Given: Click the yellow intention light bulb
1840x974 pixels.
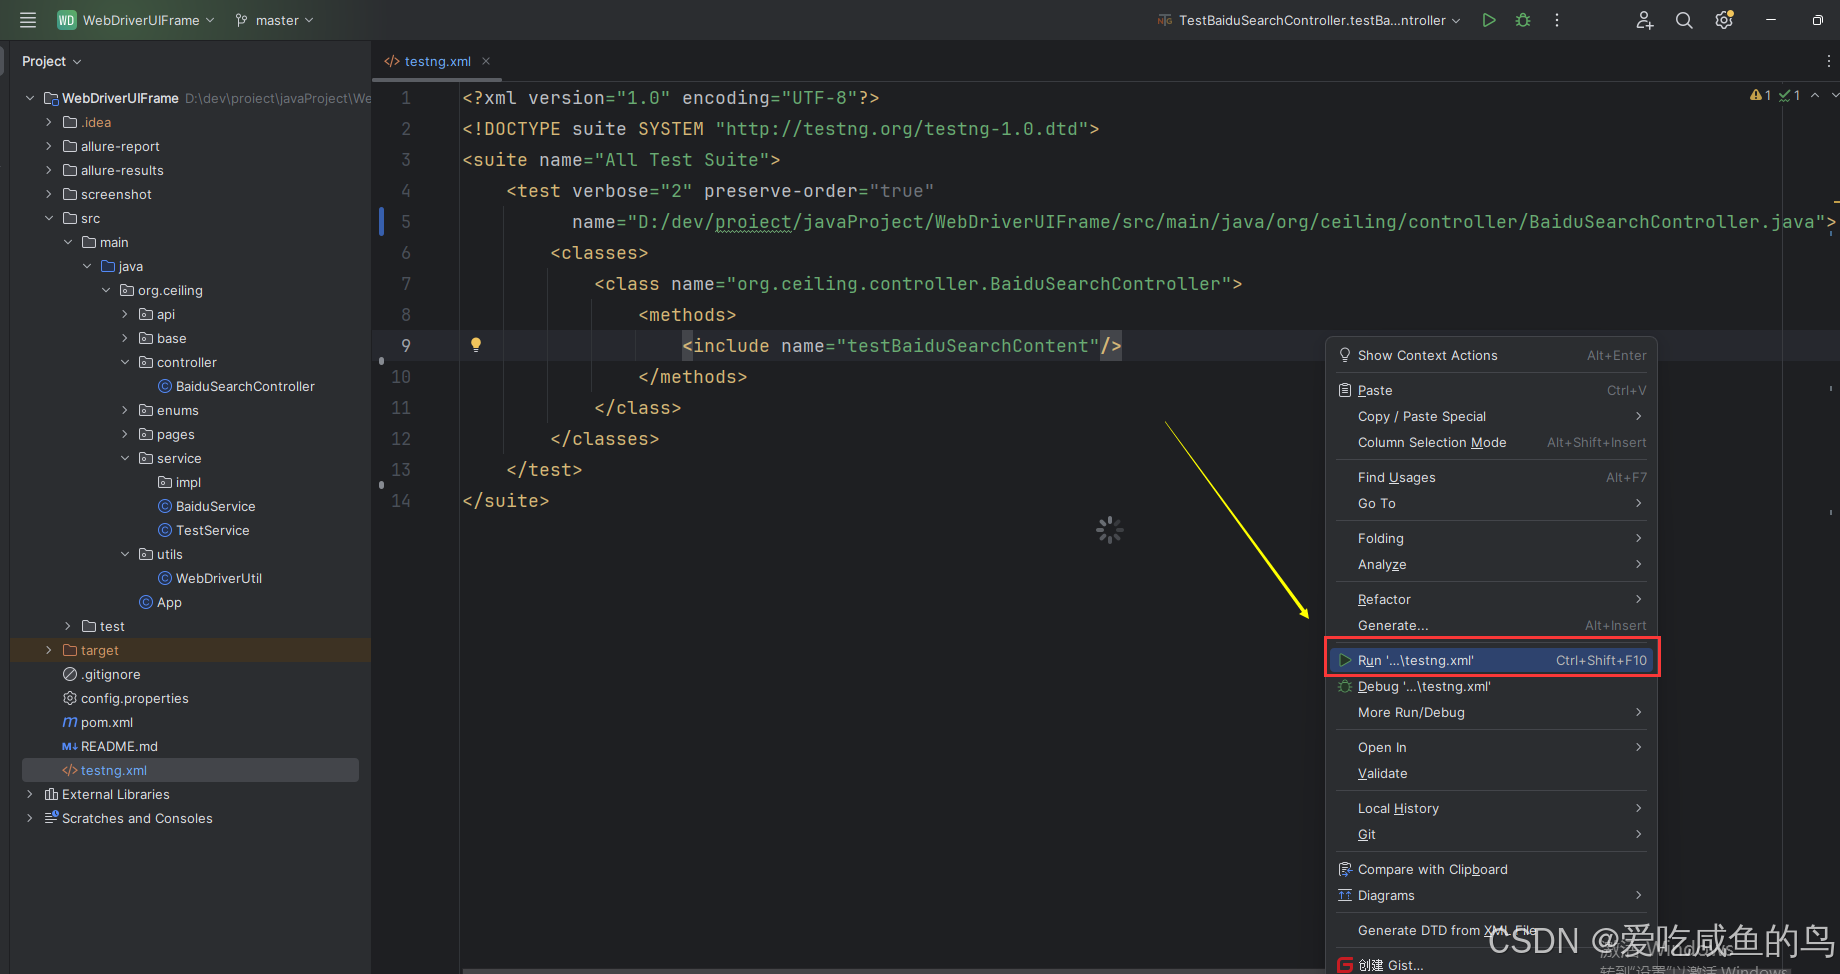Looking at the screenshot, I should click(476, 345).
